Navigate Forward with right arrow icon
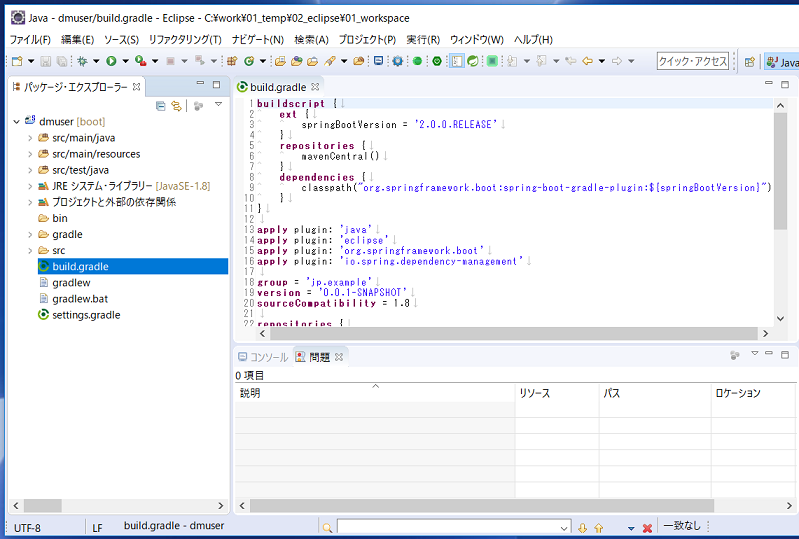Image resolution: width=799 pixels, height=539 pixels. coord(617,61)
